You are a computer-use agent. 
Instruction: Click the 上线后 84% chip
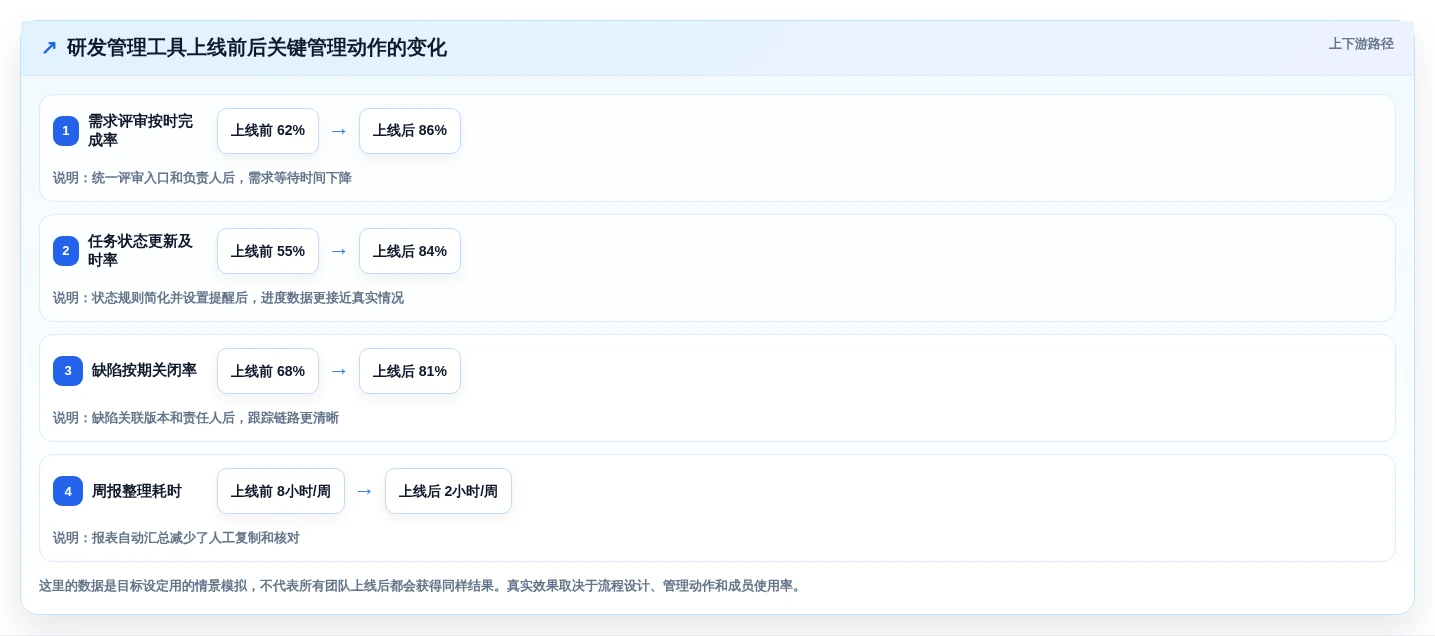pyautogui.click(x=410, y=251)
